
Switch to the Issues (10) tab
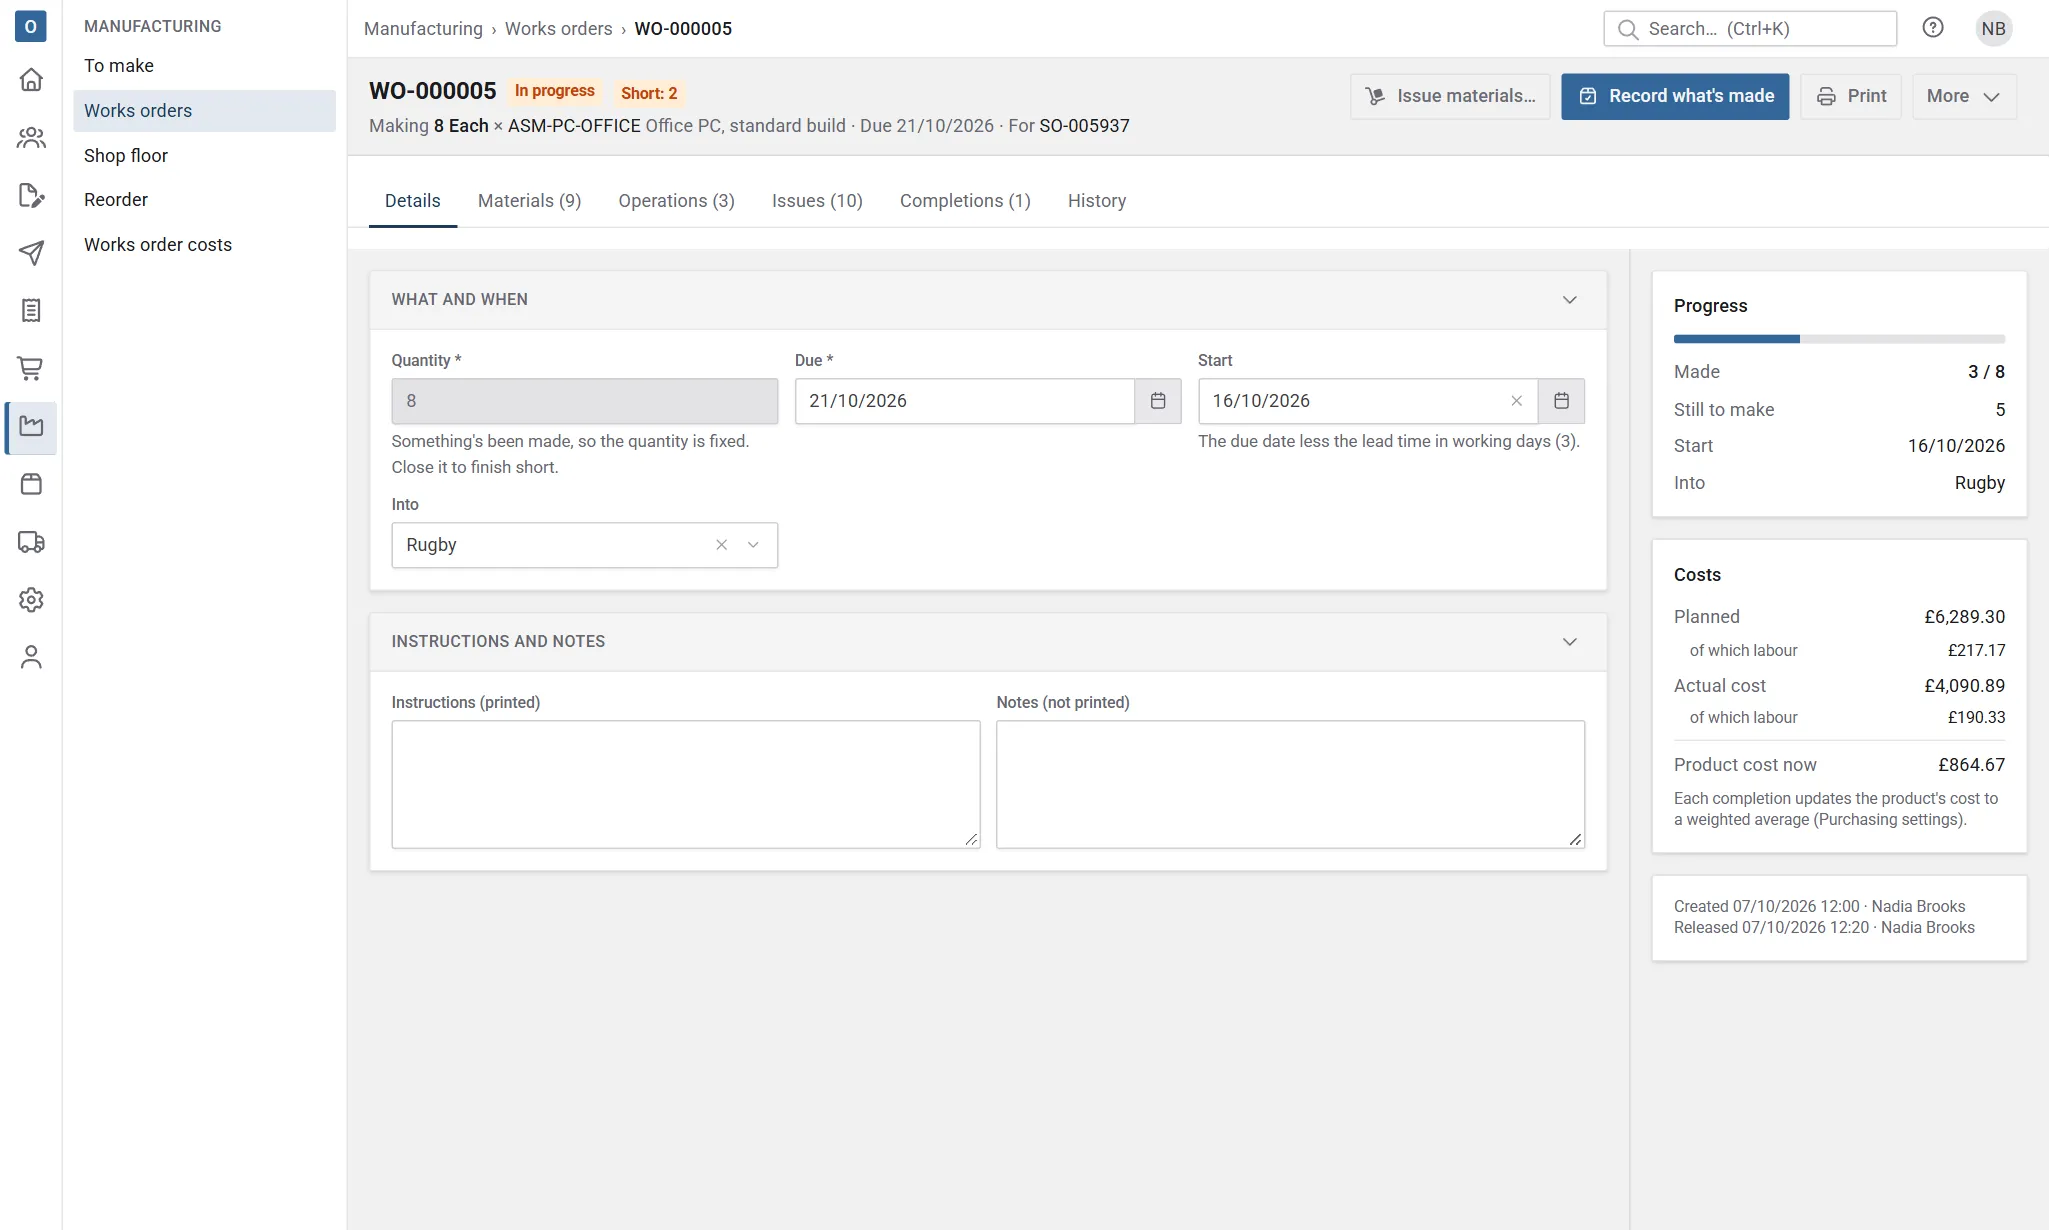point(817,201)
